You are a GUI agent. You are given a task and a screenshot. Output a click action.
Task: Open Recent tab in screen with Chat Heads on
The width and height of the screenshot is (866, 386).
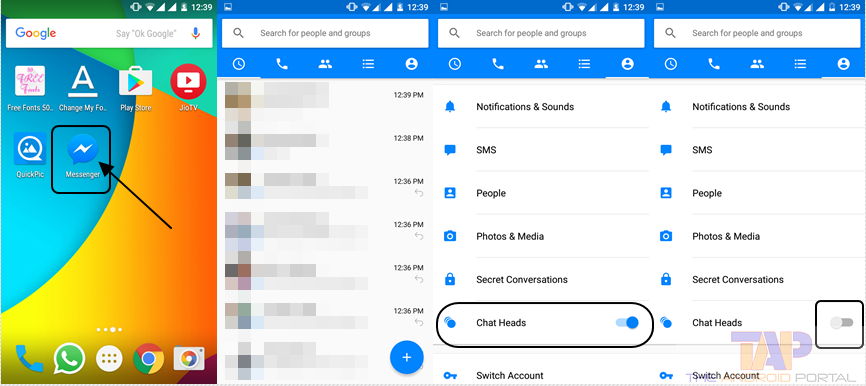(x=455, y=64)
